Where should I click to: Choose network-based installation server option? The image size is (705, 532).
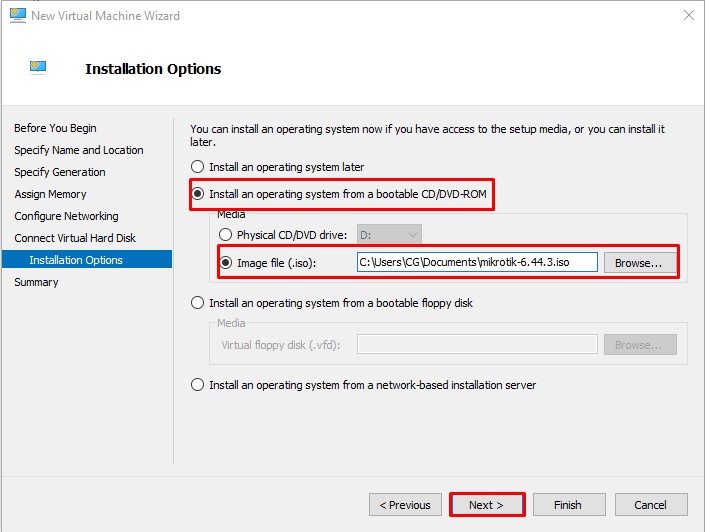click(198, 384)
